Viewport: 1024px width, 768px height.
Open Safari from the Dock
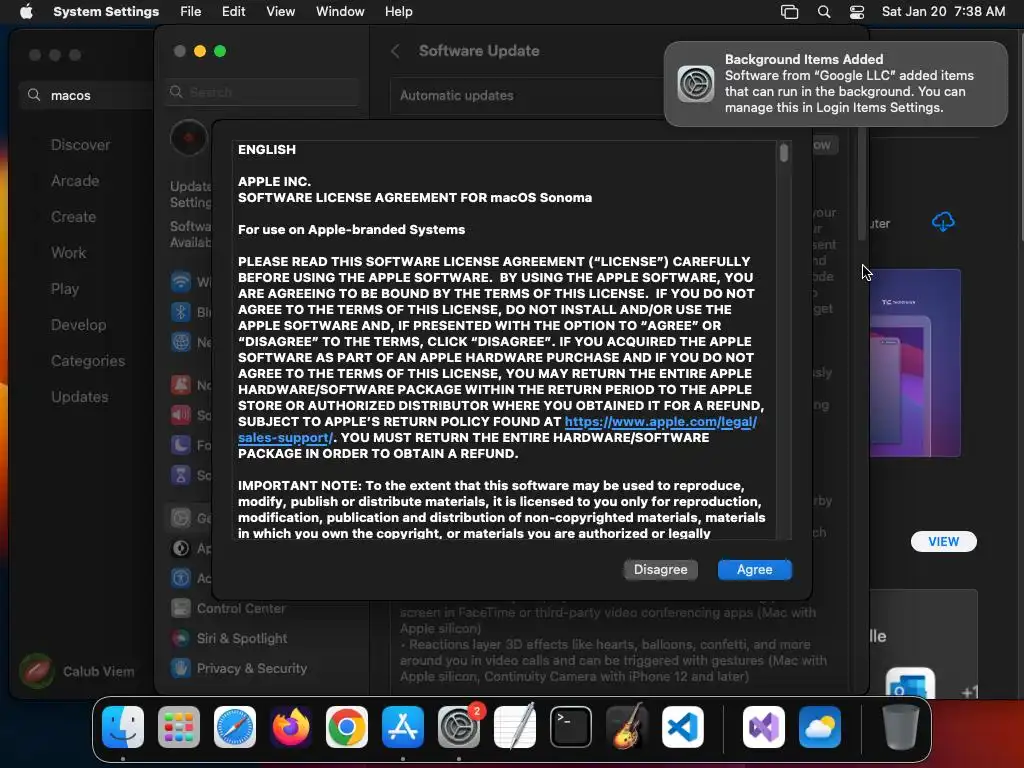point(234,727)
